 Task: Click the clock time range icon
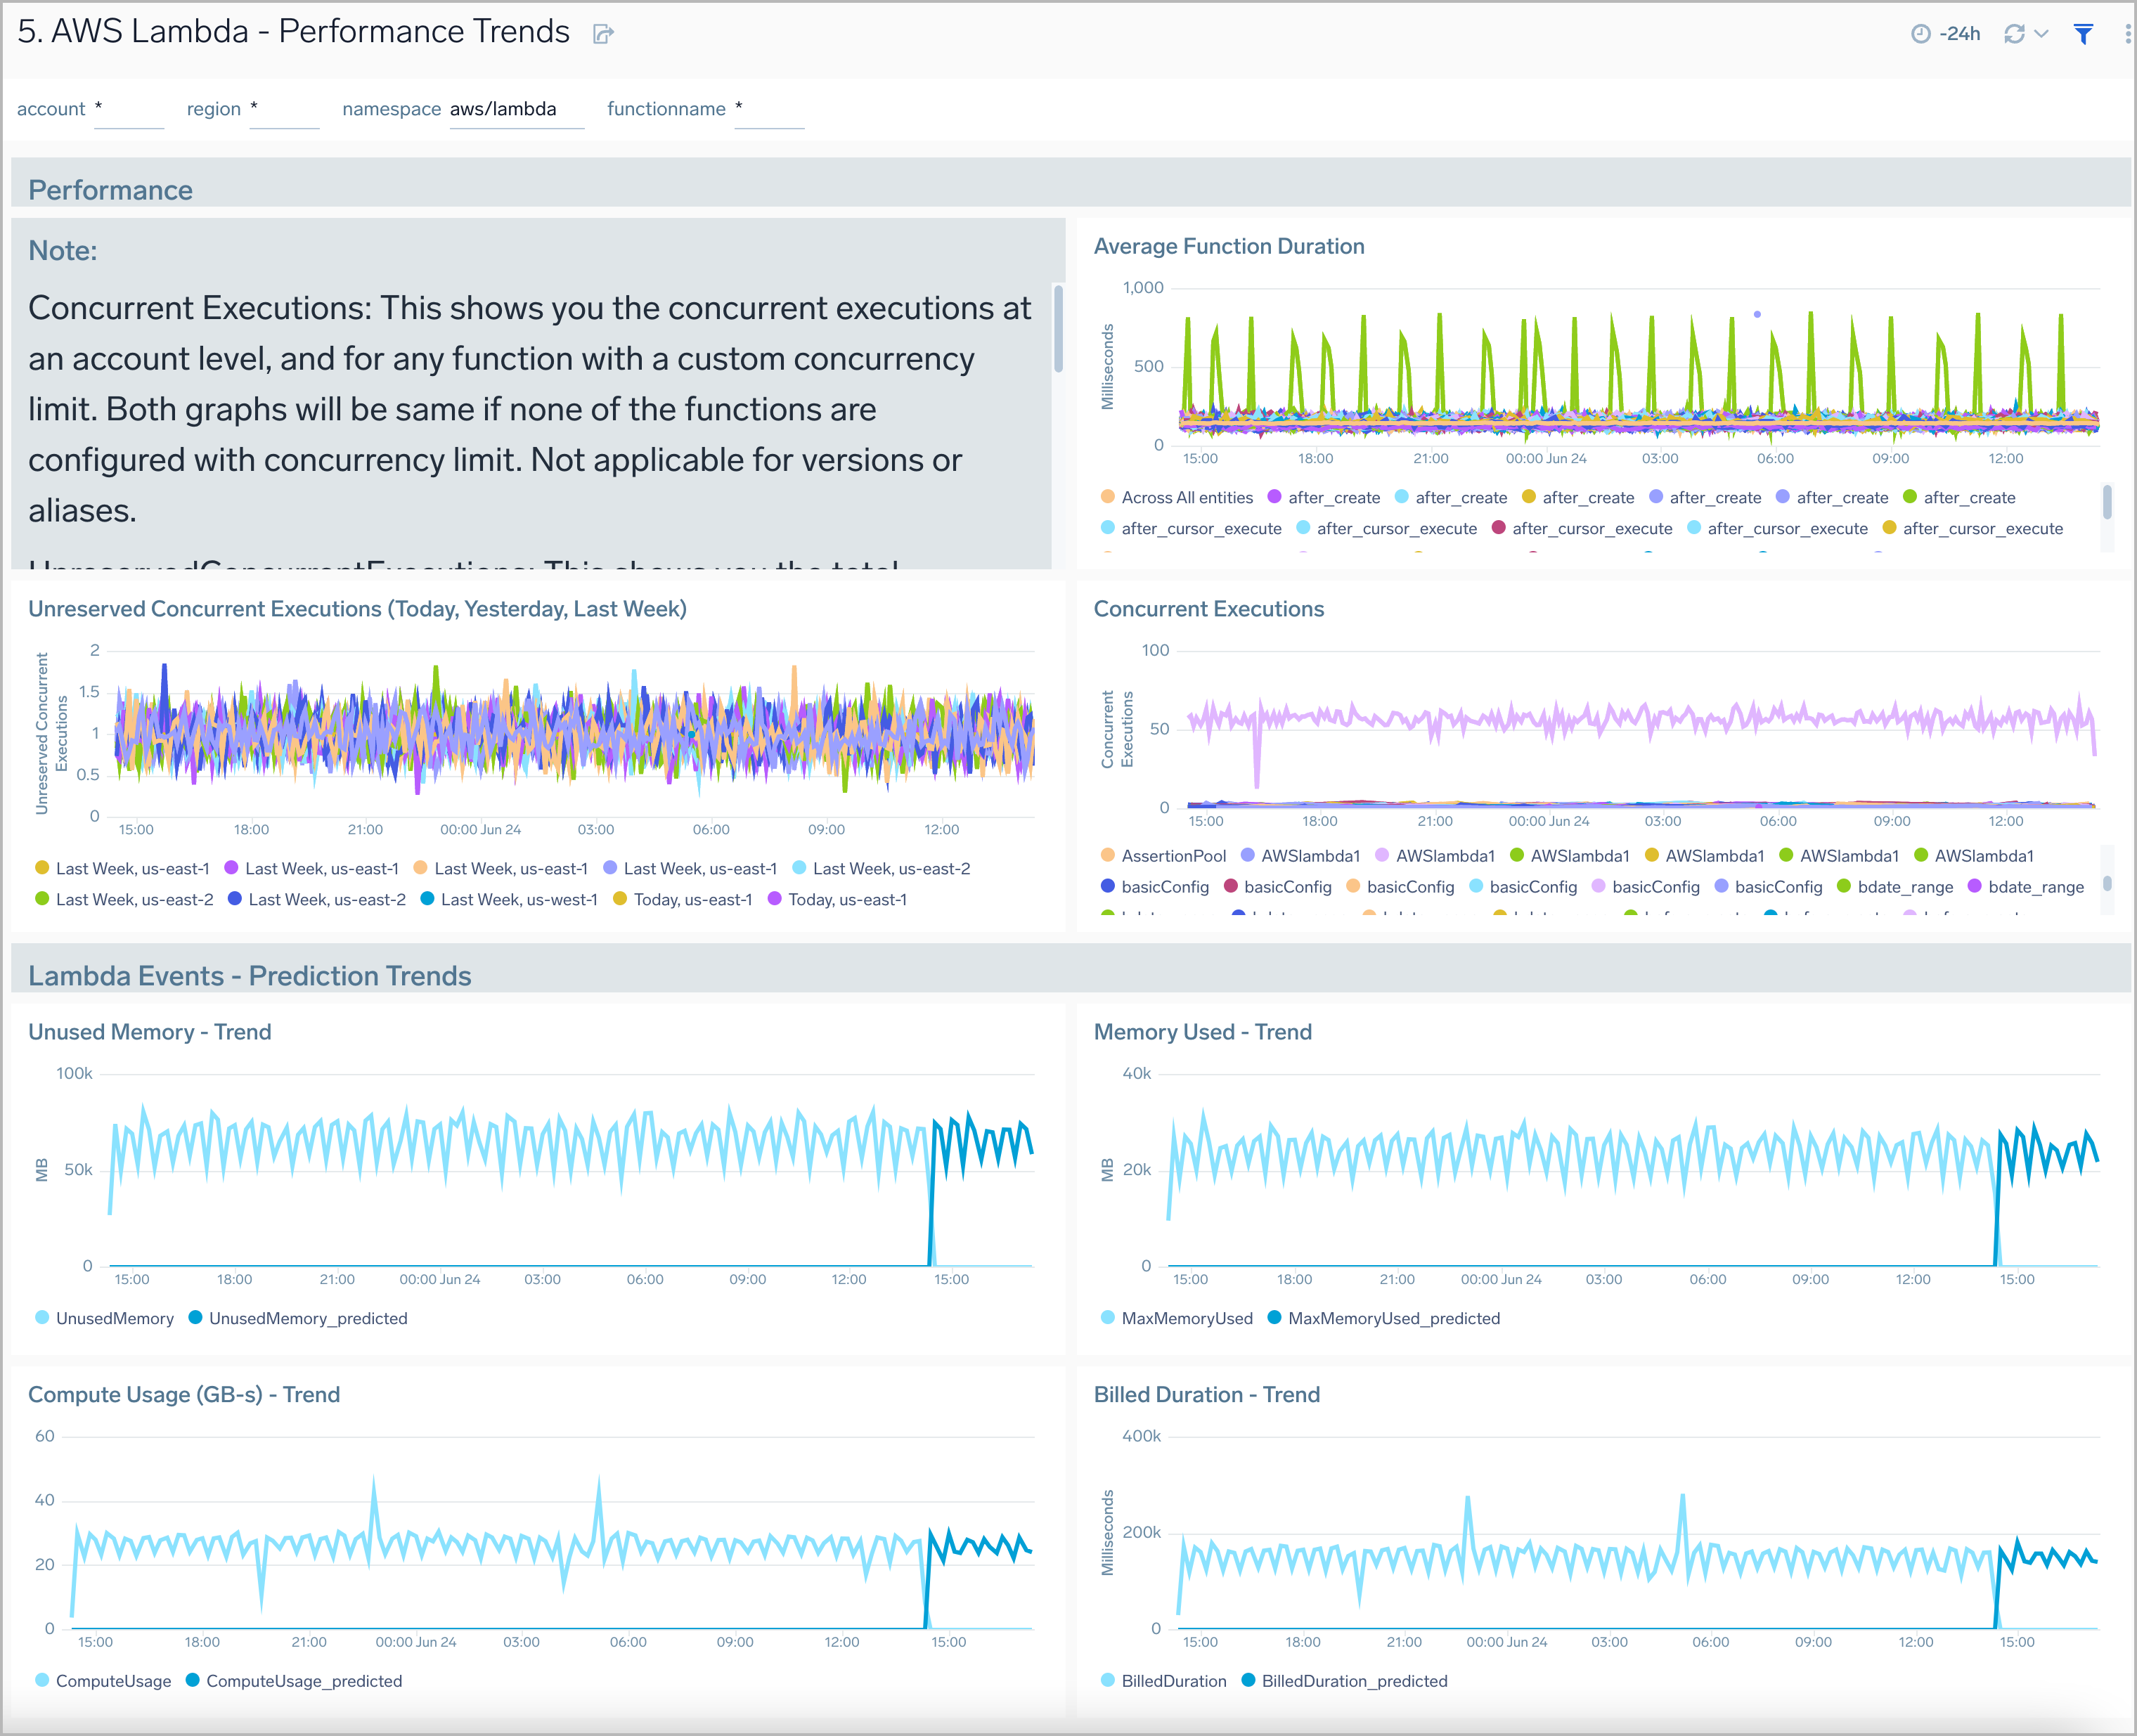1920,34
